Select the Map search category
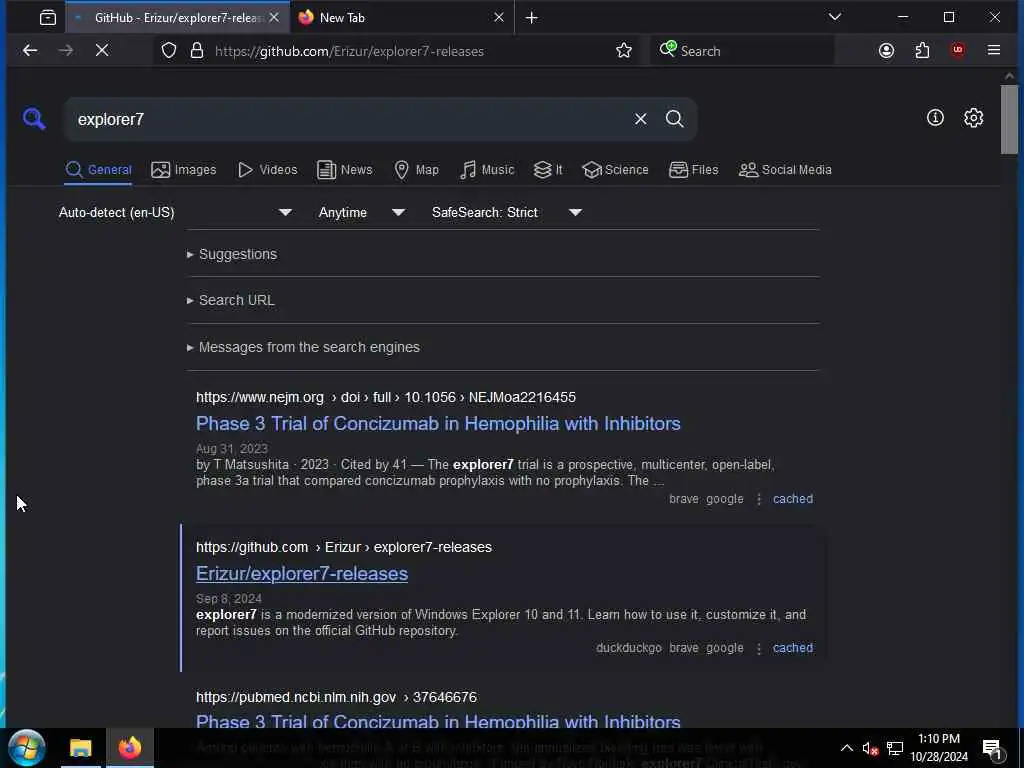 [417, 170]
